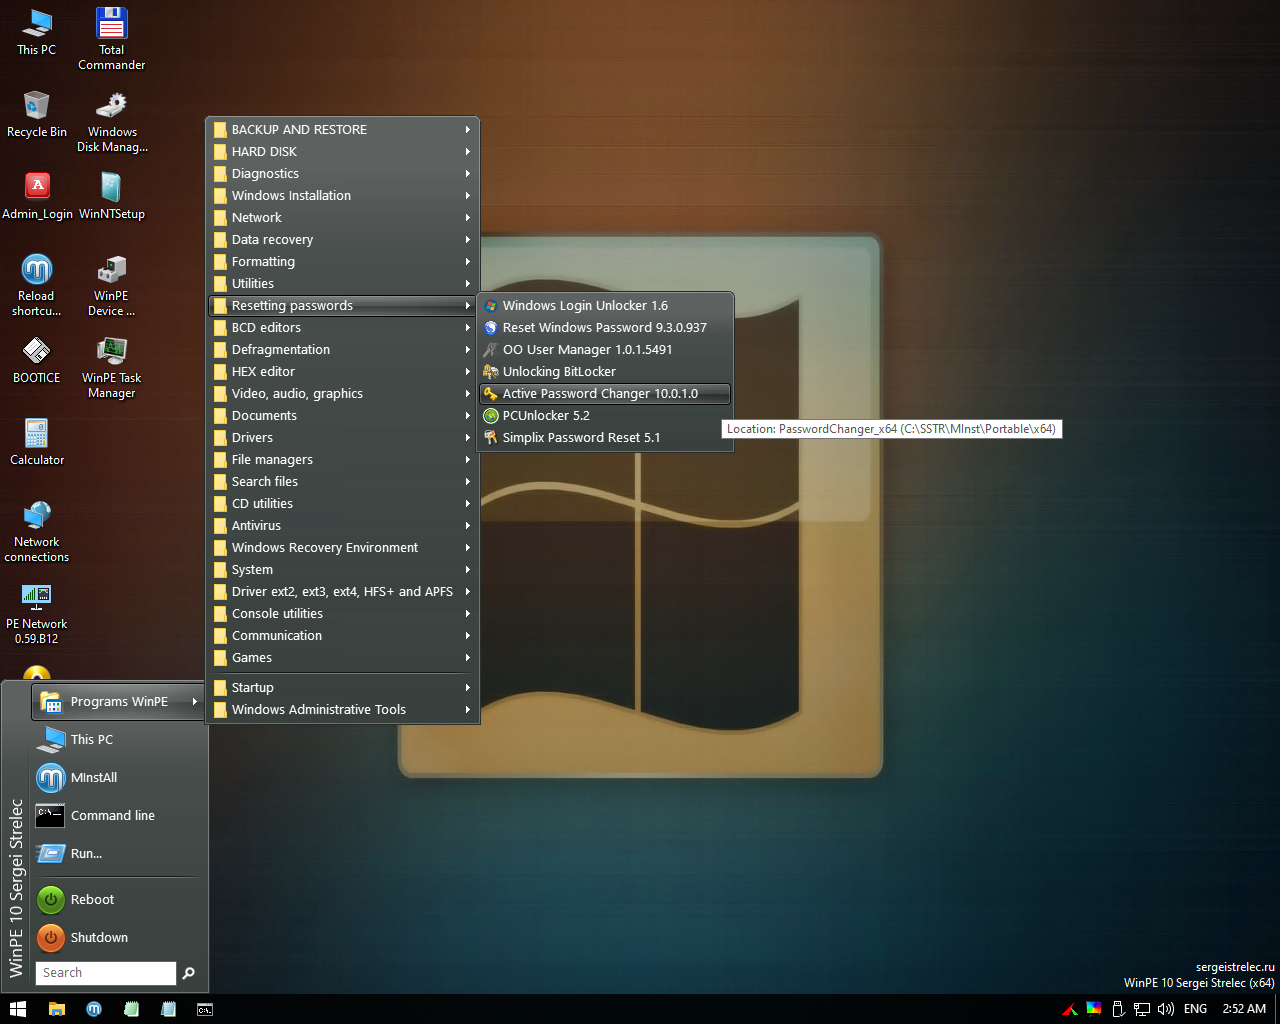Open Windows Disk Management desktop icon
This screenshot has width=1280, height=1024.
coord(112,122)
